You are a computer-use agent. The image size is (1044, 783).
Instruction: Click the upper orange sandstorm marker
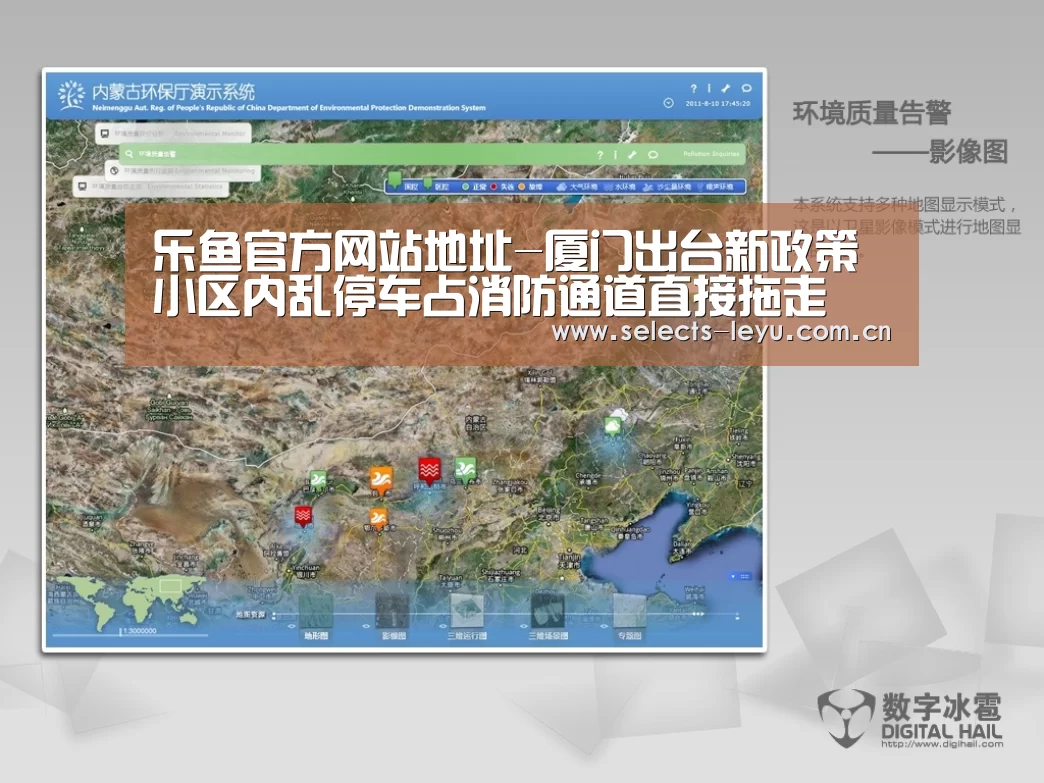381,481
